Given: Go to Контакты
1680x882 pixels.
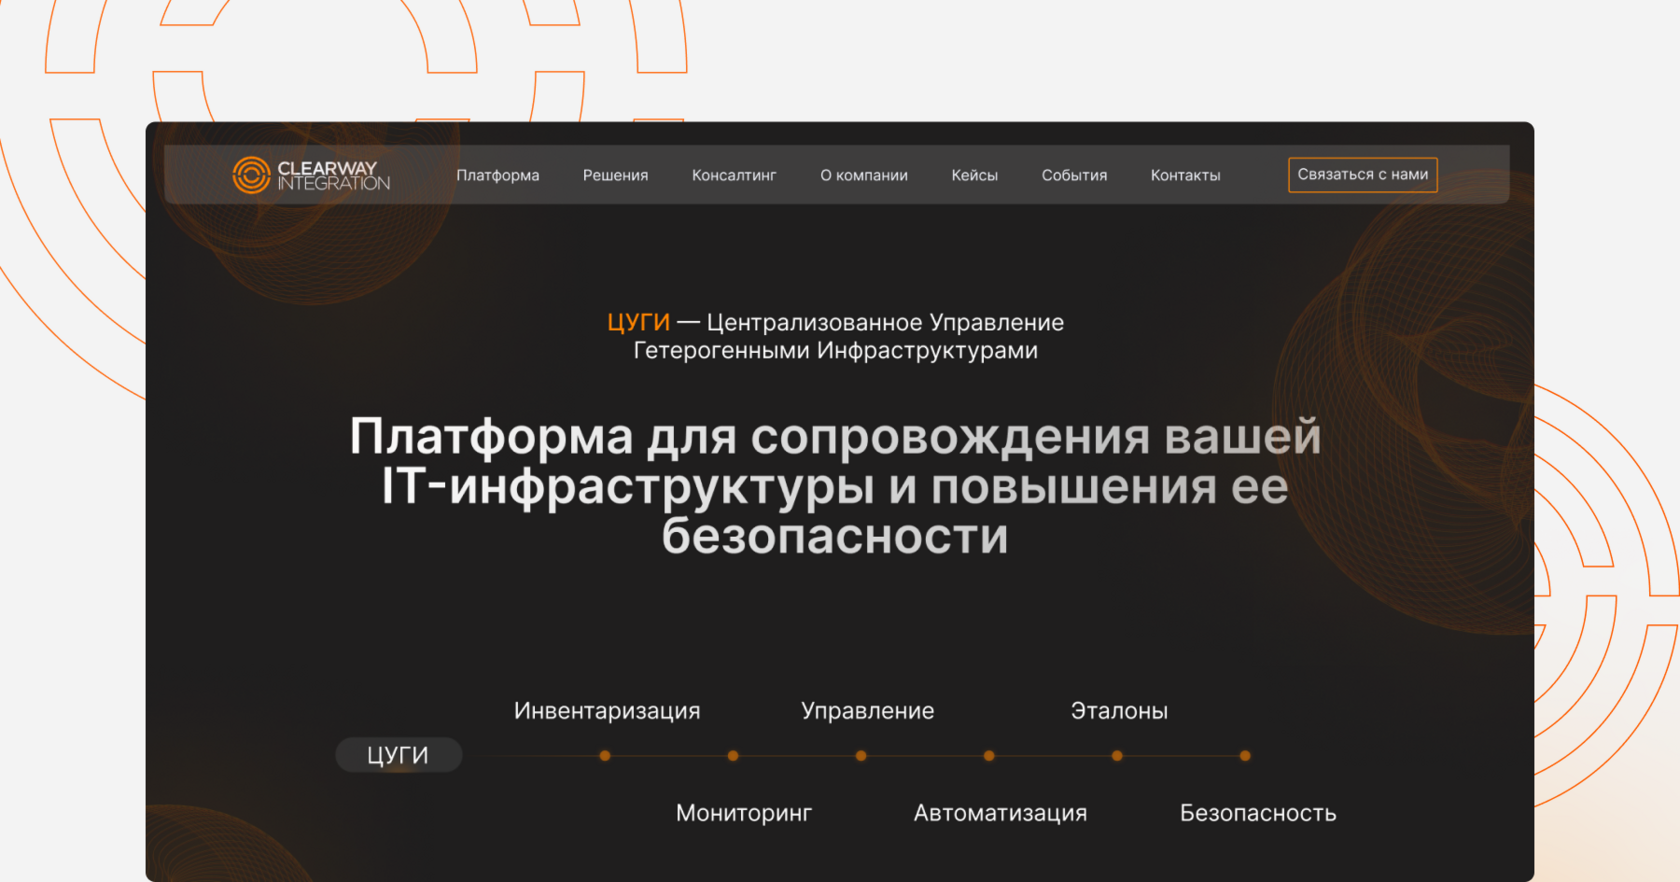Looking at the screenshot, I should click(1185, 175).
